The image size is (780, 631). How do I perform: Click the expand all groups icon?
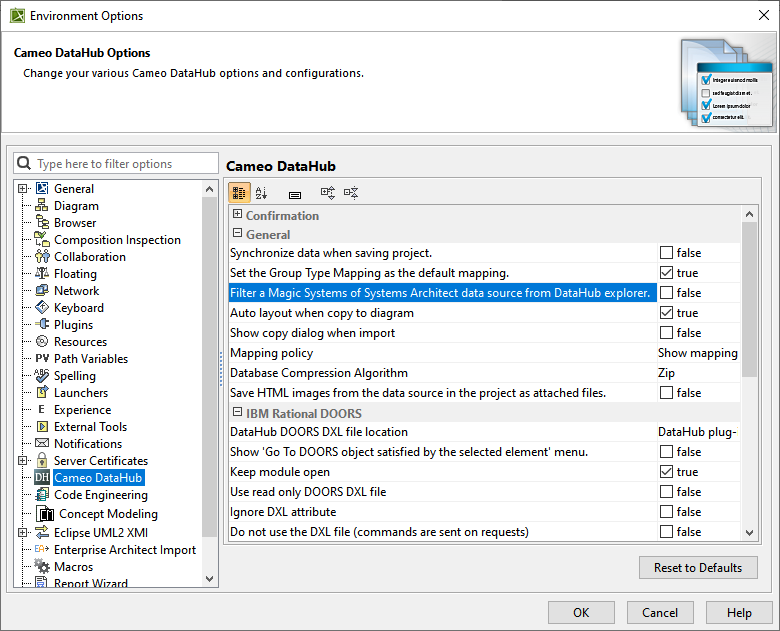(328, 193)
